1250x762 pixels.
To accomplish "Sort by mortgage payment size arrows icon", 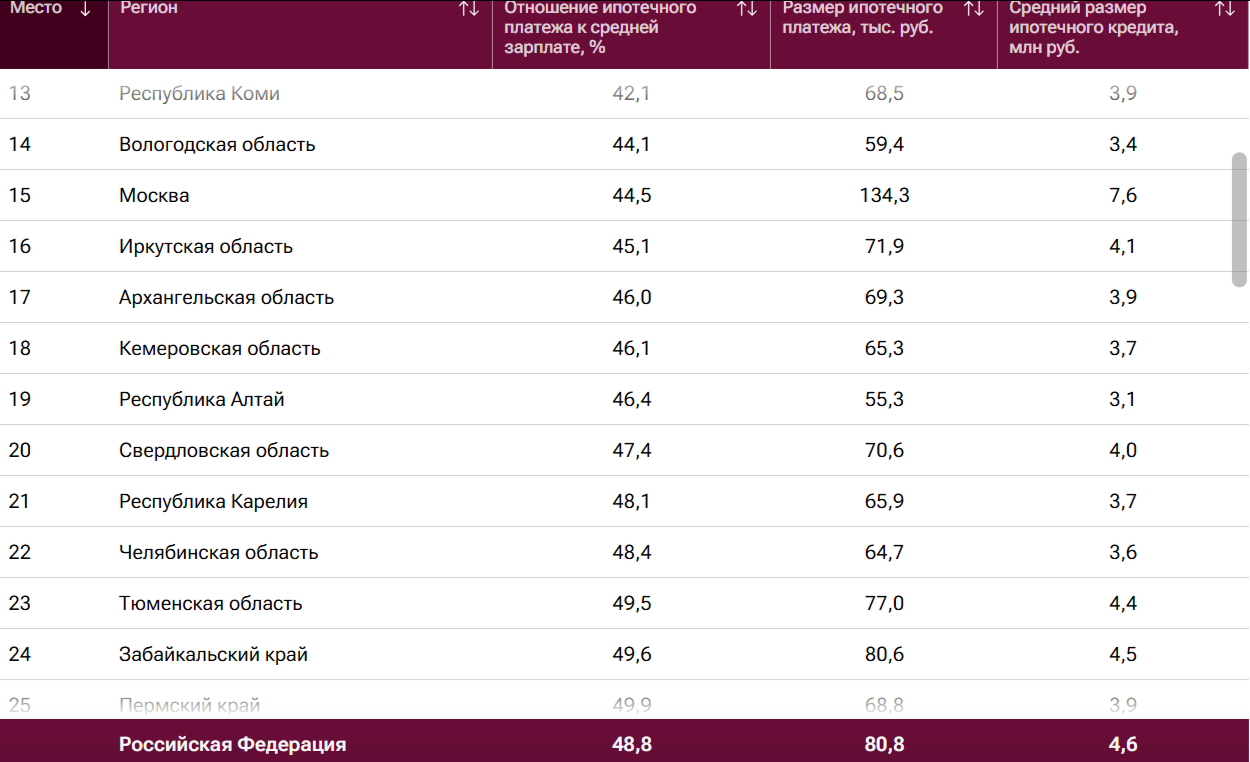I will [x=973, y=9].
